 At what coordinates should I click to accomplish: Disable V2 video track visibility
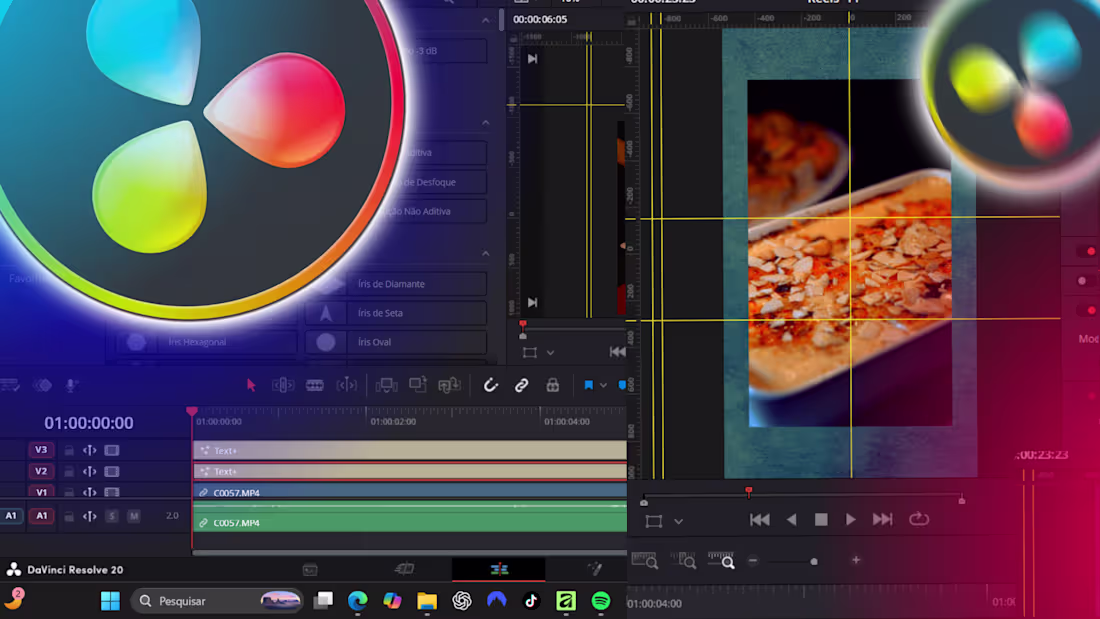[x=112, y=472]
